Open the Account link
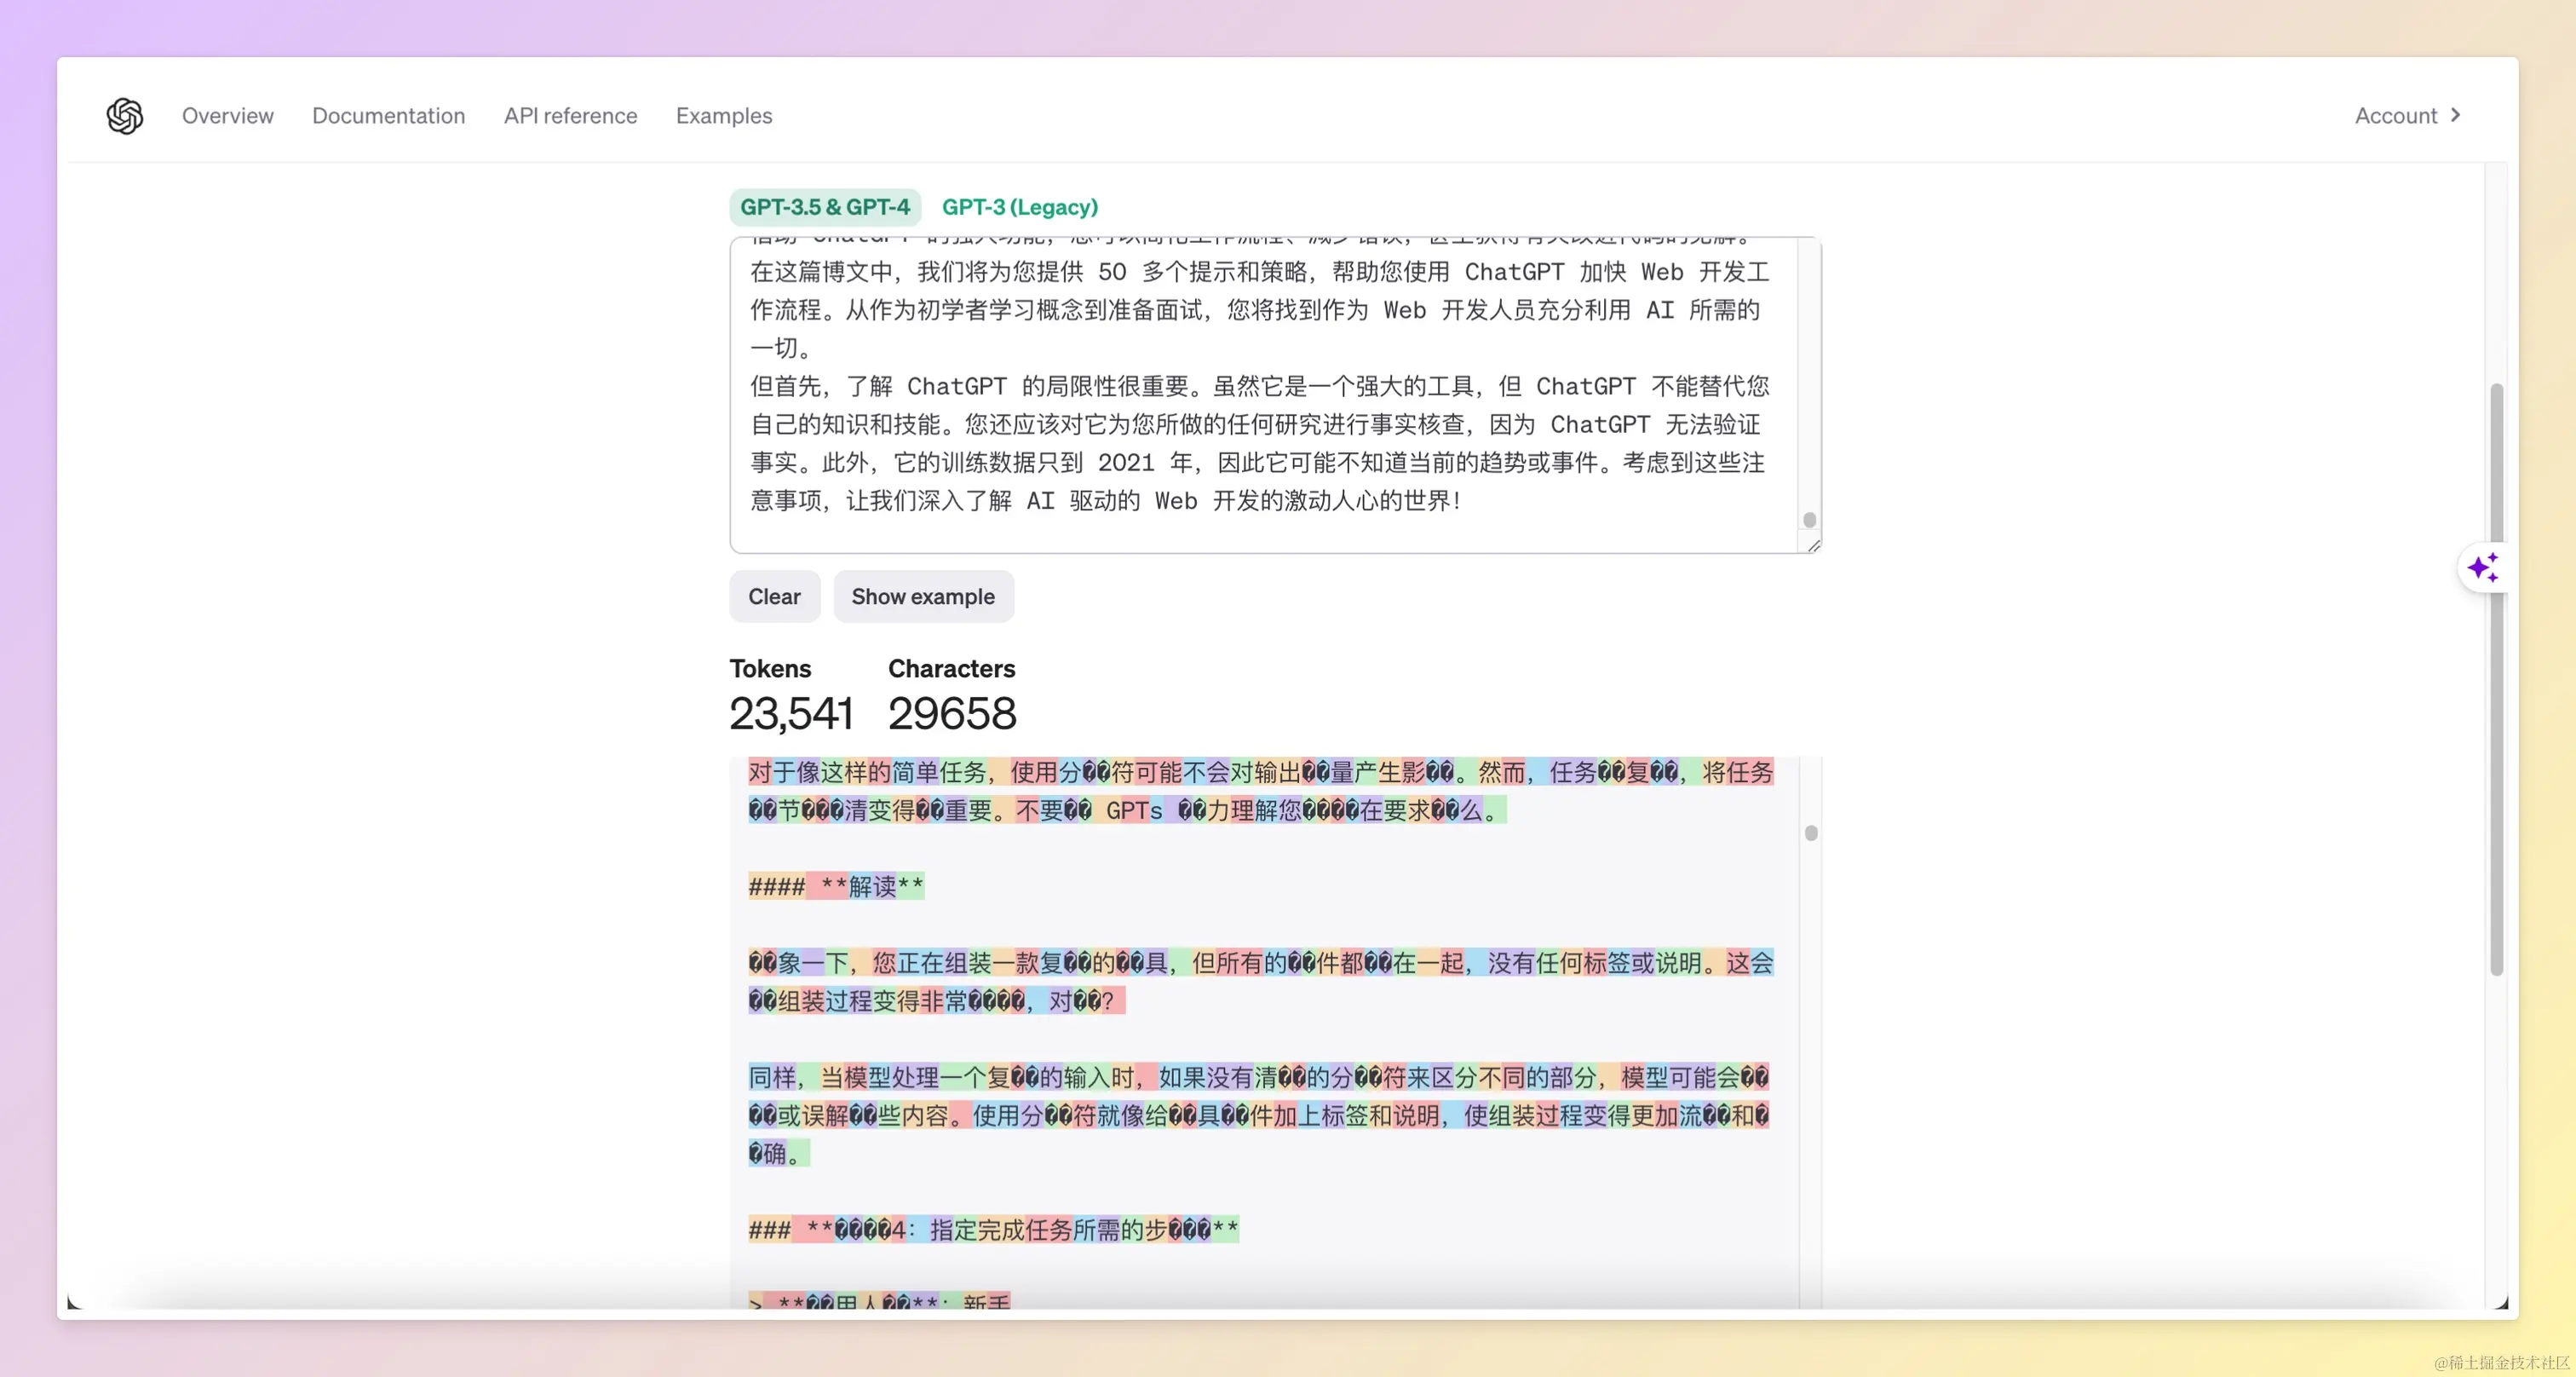 pyautogui.click(x=2395, y=116)
